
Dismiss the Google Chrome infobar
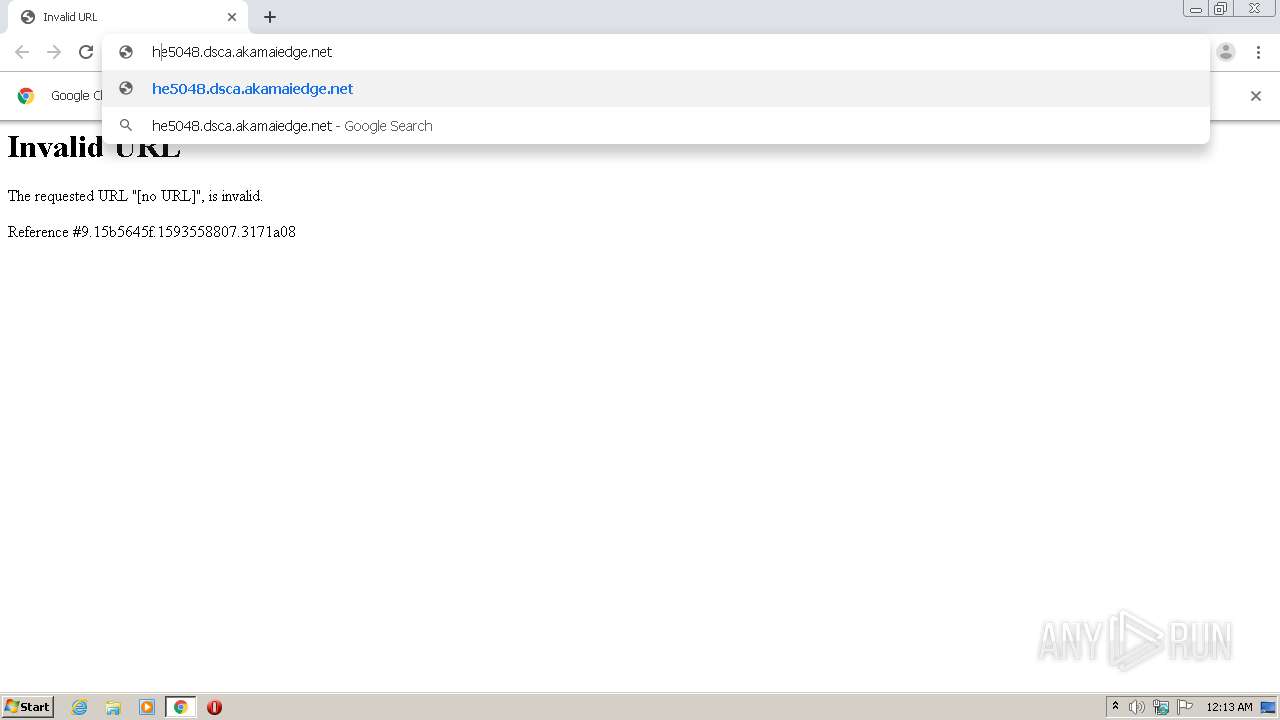(x=1256, y=96)
